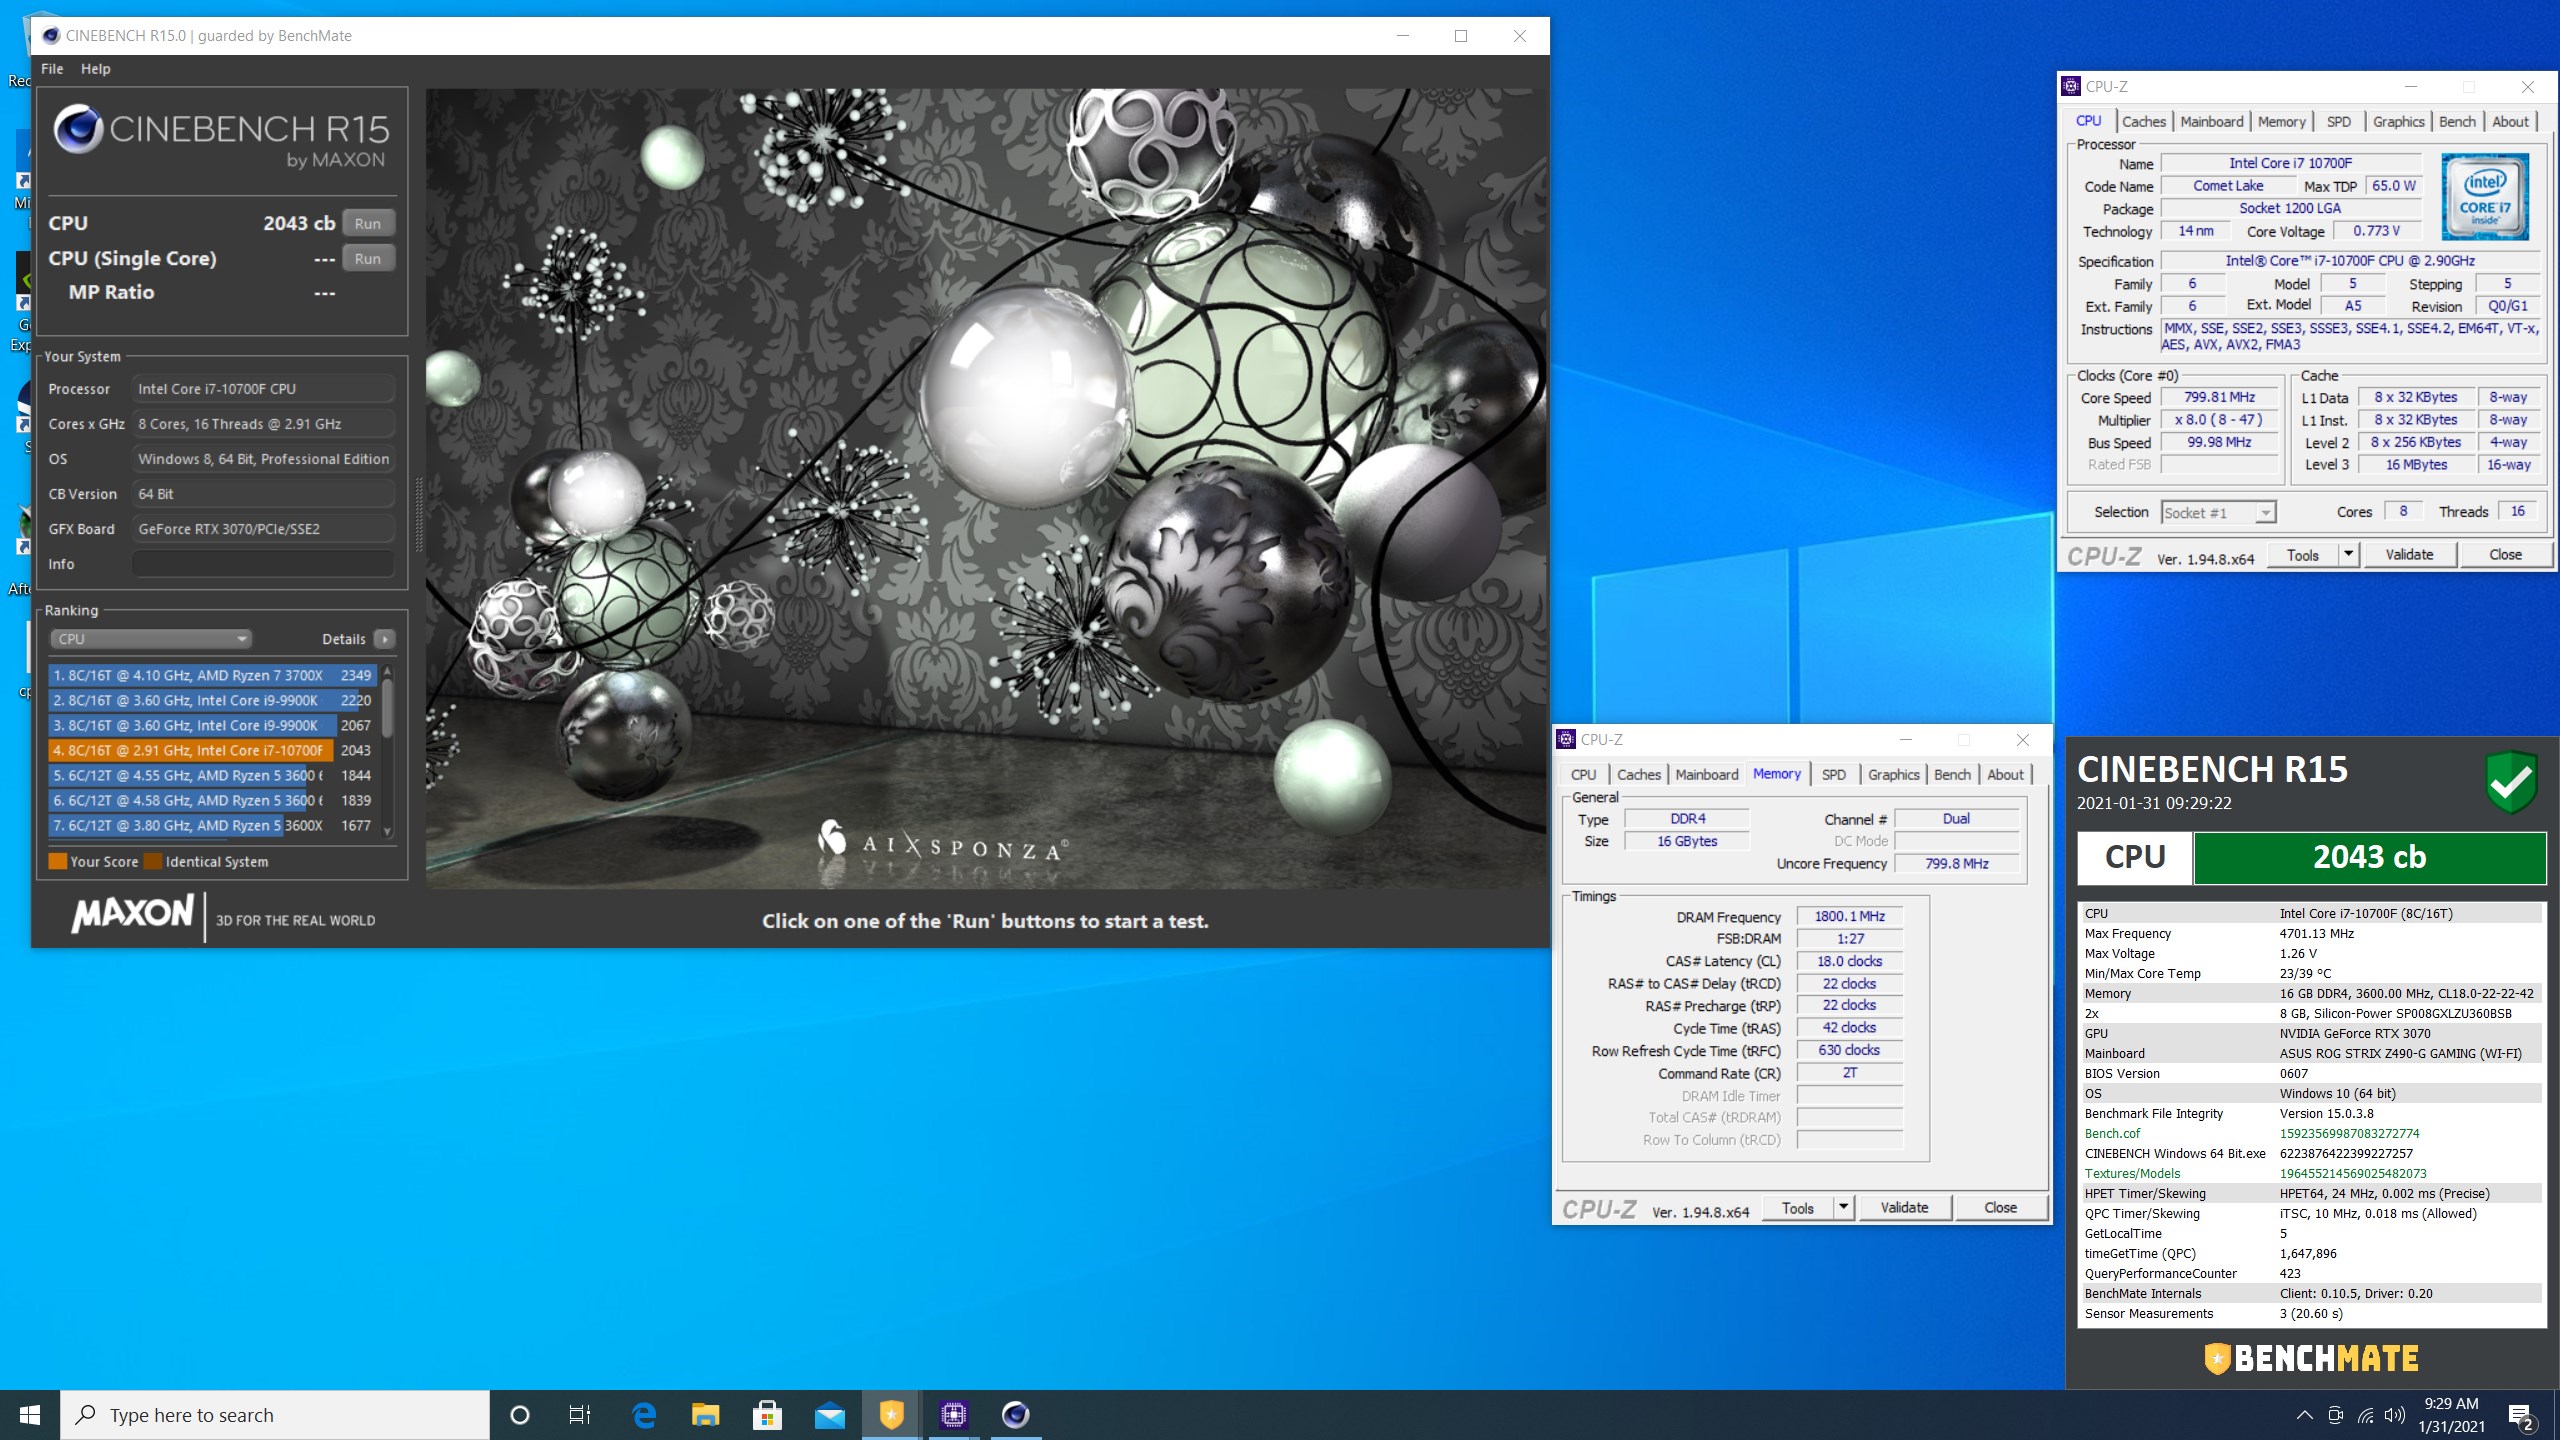Click Tools button in Memory CPU-Z window
Image resolution: width=2560 pixels, height=1440 pixels.
[x=1797, y=1207]
